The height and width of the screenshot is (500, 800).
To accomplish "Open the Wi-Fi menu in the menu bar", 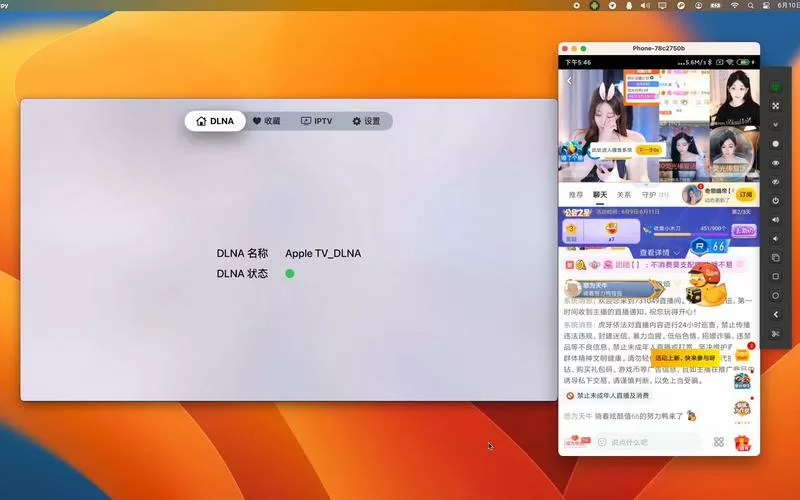I will (x=734, y=6).
